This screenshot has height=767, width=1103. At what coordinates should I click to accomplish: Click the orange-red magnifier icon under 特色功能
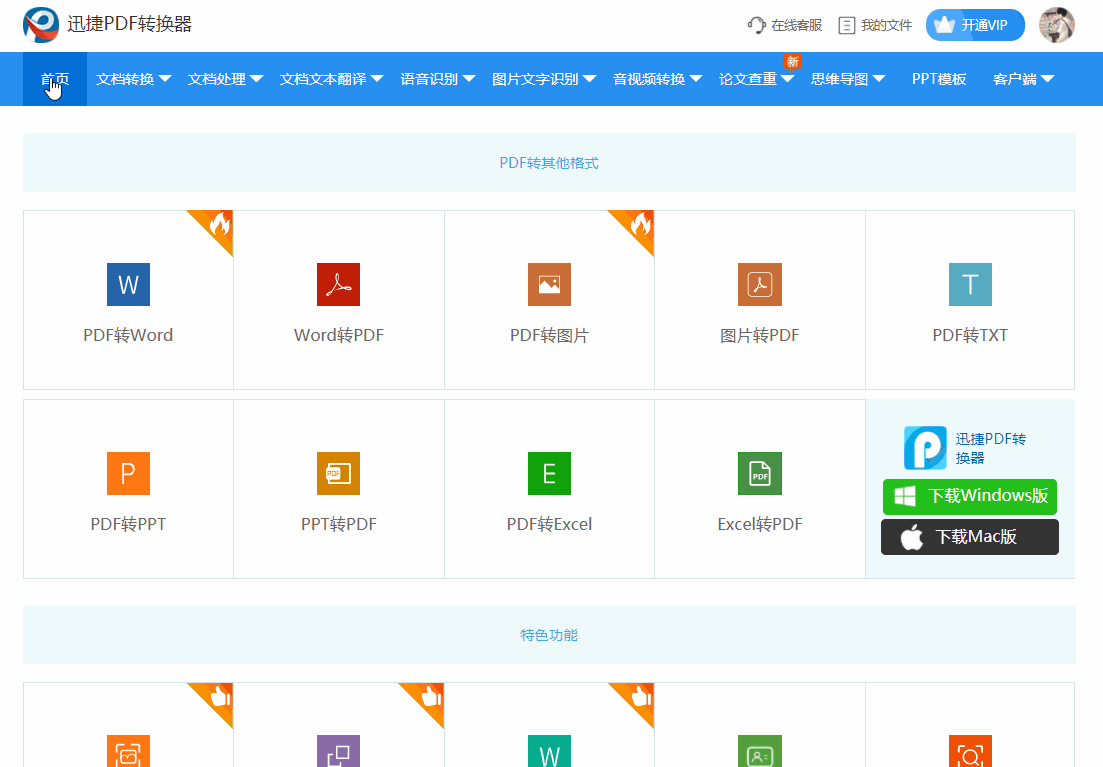click(970, 751)
